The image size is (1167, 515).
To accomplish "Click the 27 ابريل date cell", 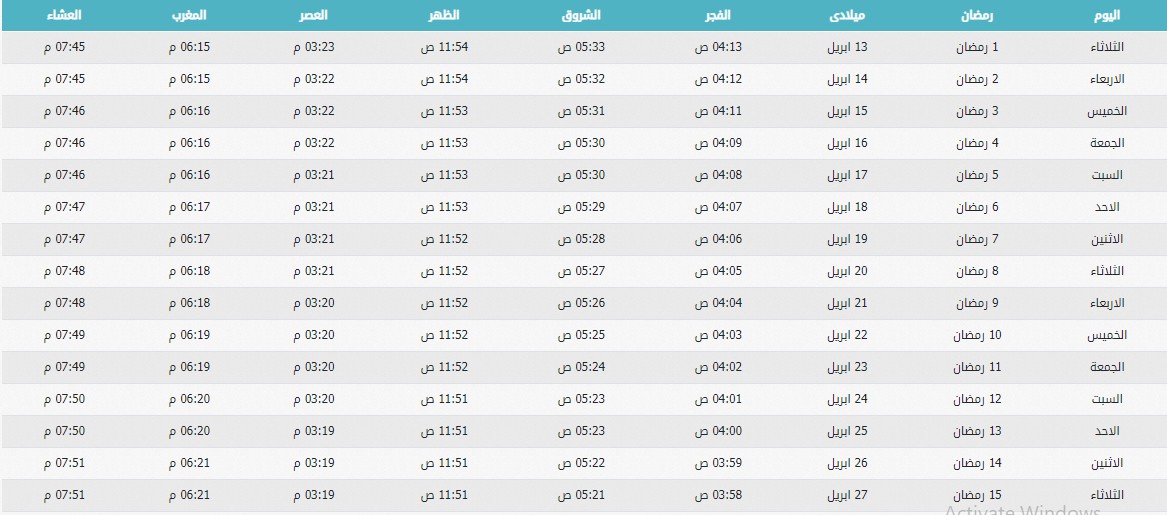I will pos(848,496).
